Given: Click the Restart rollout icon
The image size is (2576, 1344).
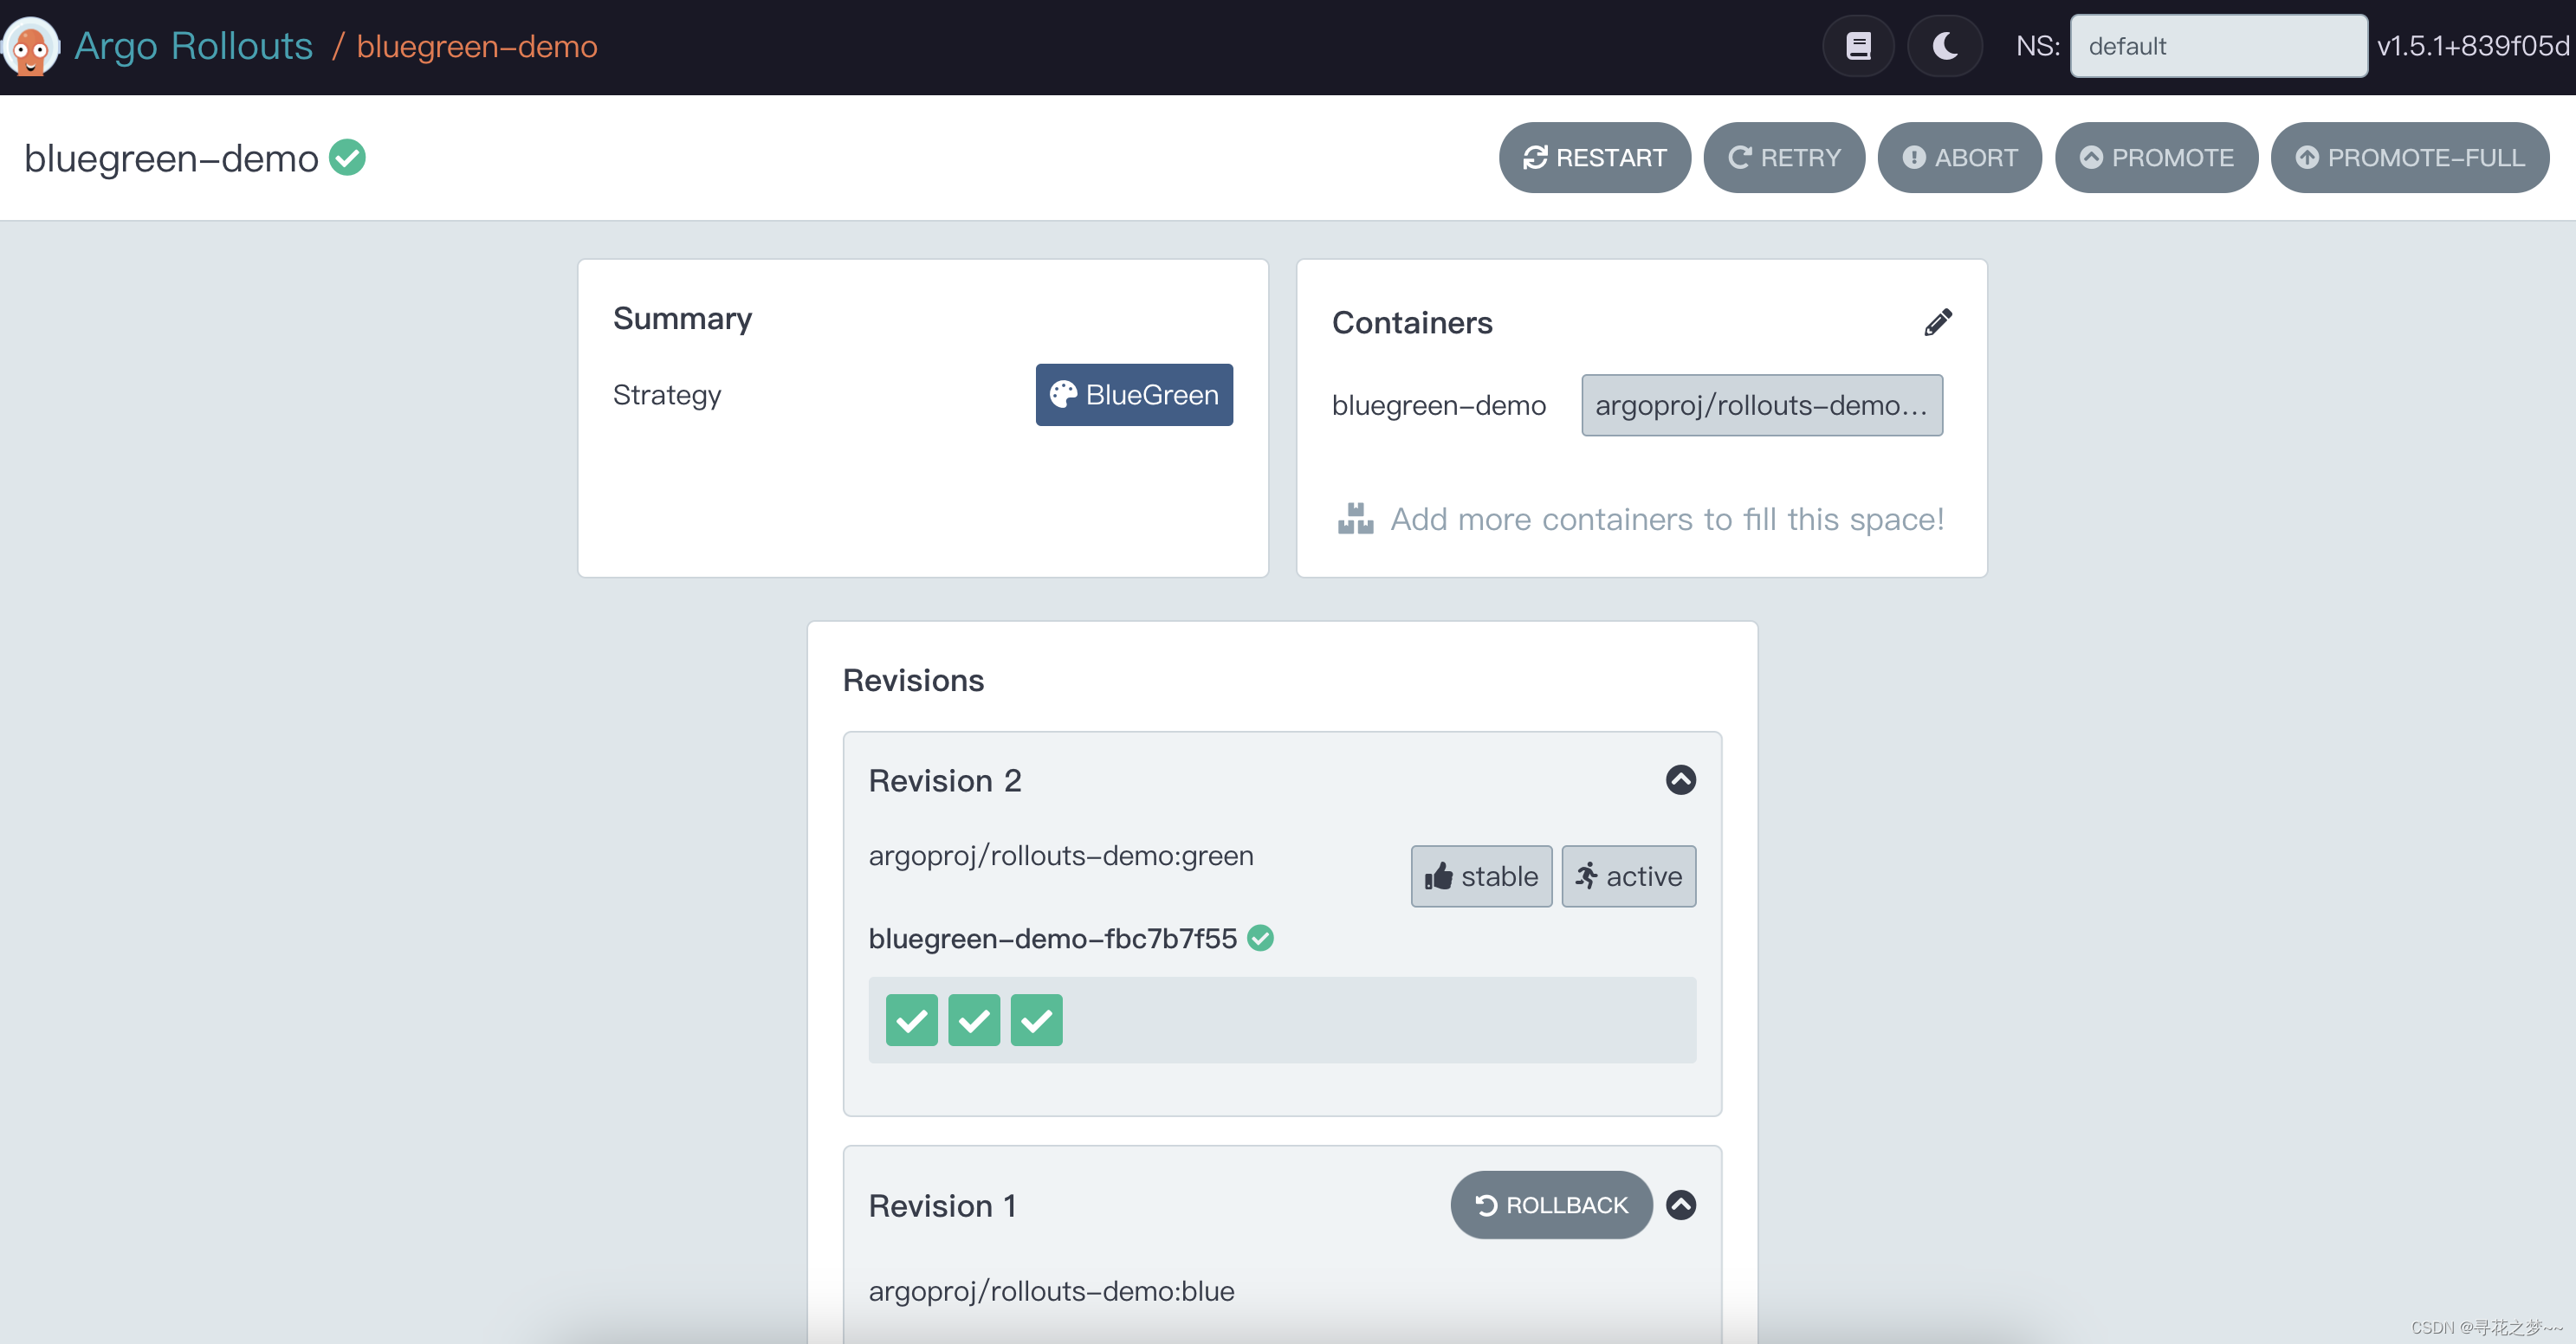Looking at the screenshot, I should [1535, 157].
